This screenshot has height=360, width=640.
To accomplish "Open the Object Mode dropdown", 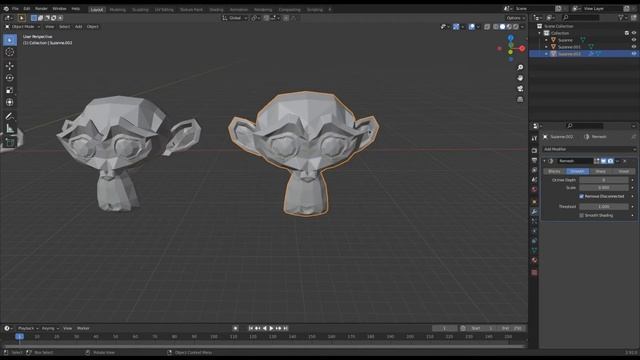I will 23,27.
